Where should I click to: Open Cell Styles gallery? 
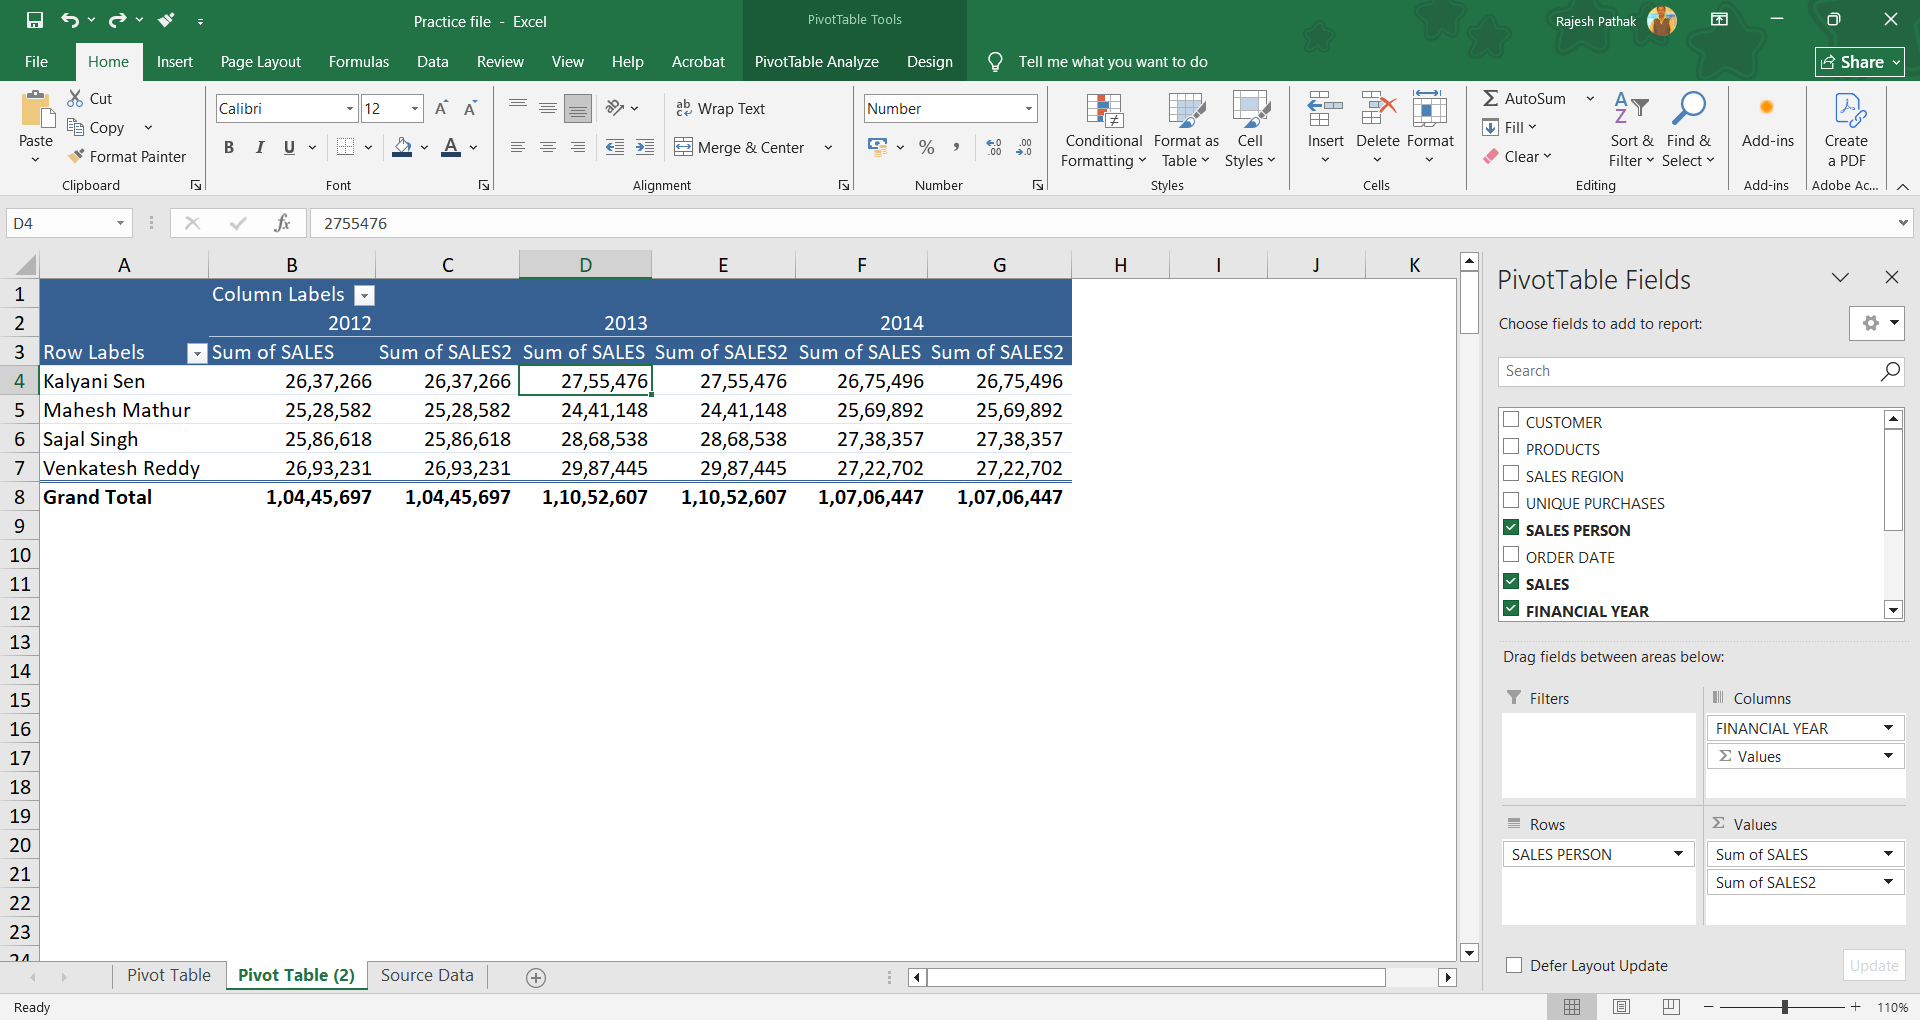click(1250, 128)
